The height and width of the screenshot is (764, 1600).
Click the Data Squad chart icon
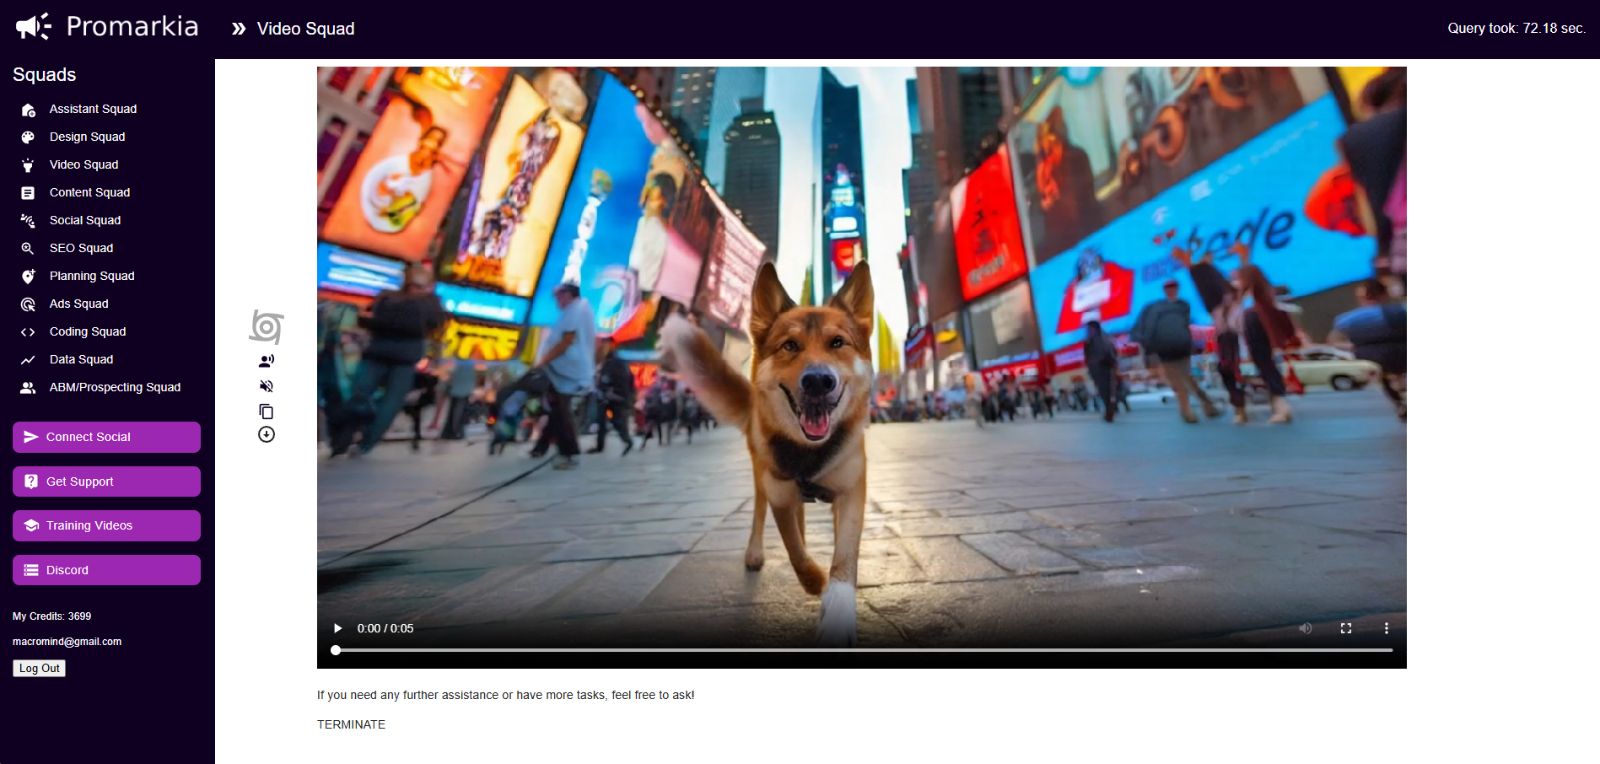28,360
